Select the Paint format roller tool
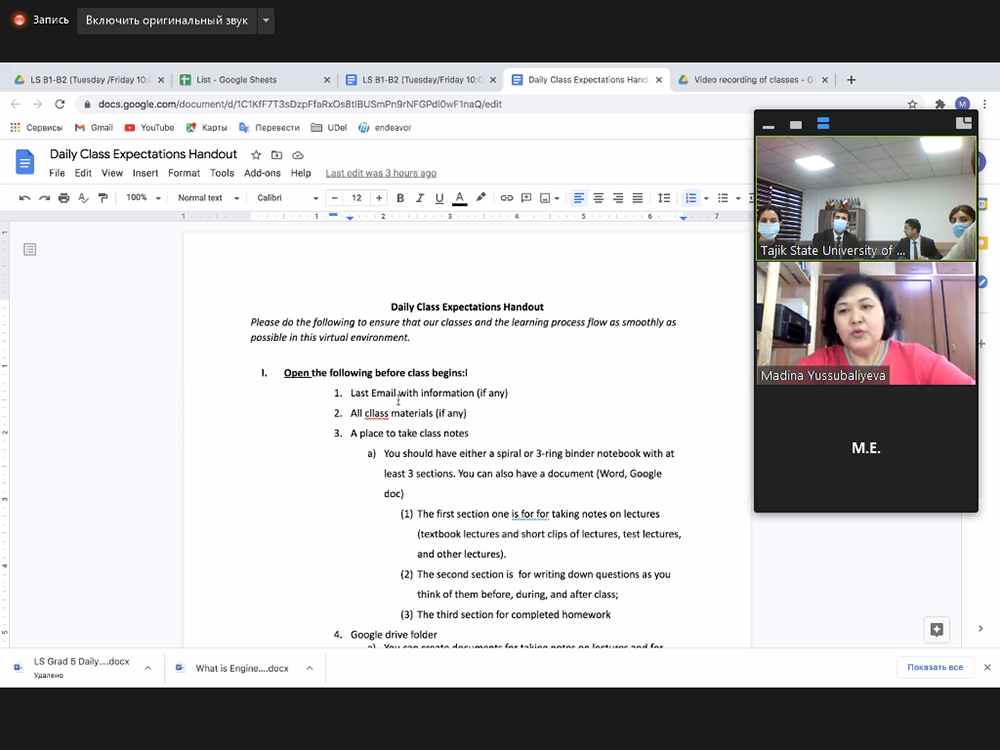The height and width of the screenshot is (750, 1000). pos(103,198)
